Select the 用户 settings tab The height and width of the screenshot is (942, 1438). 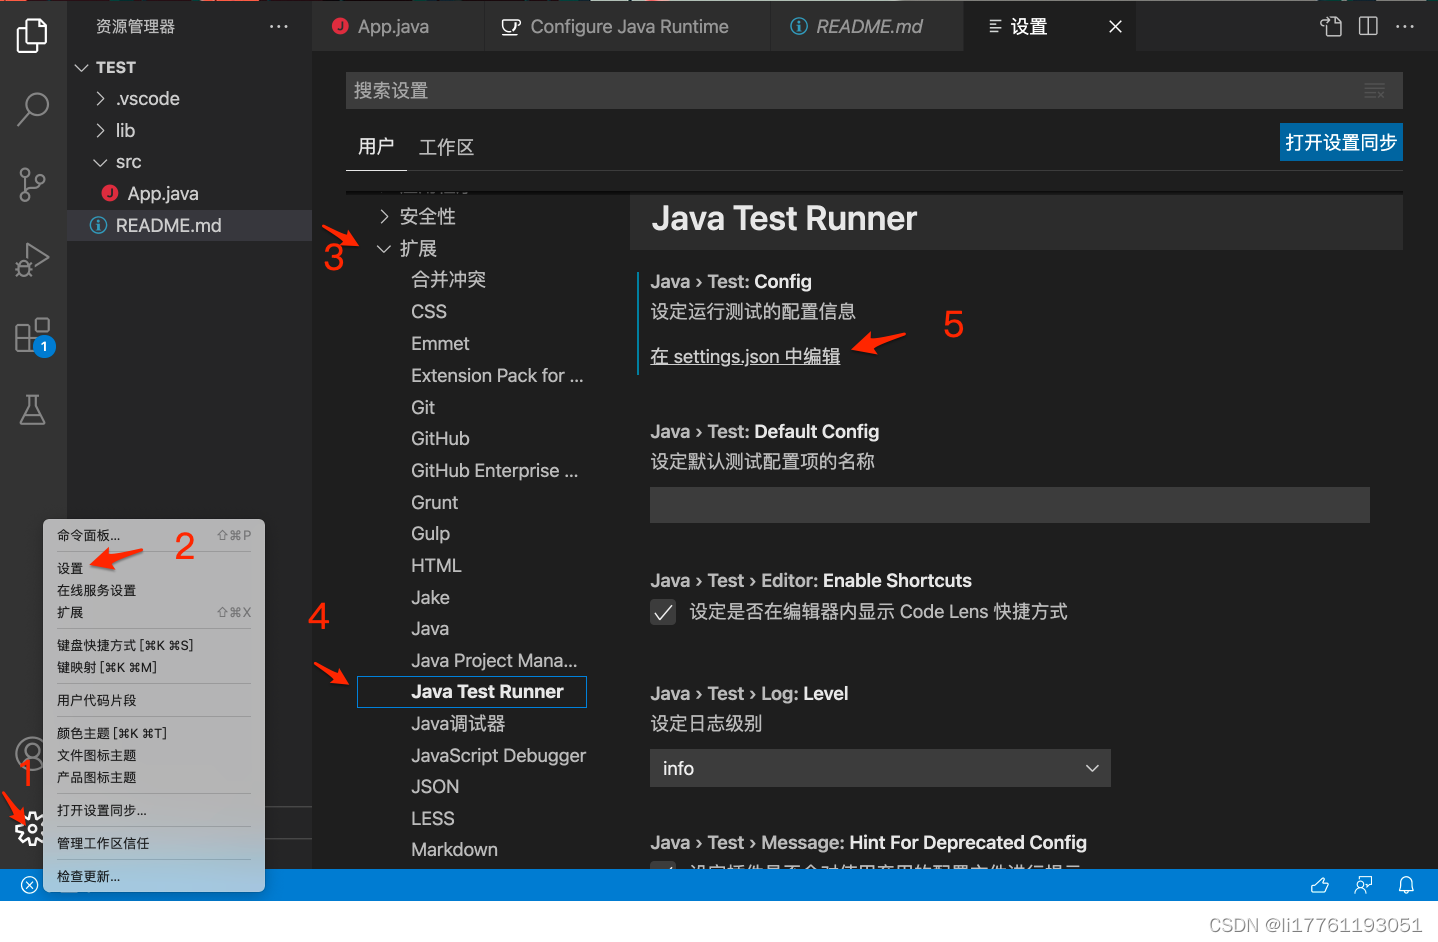coord(376,147)
